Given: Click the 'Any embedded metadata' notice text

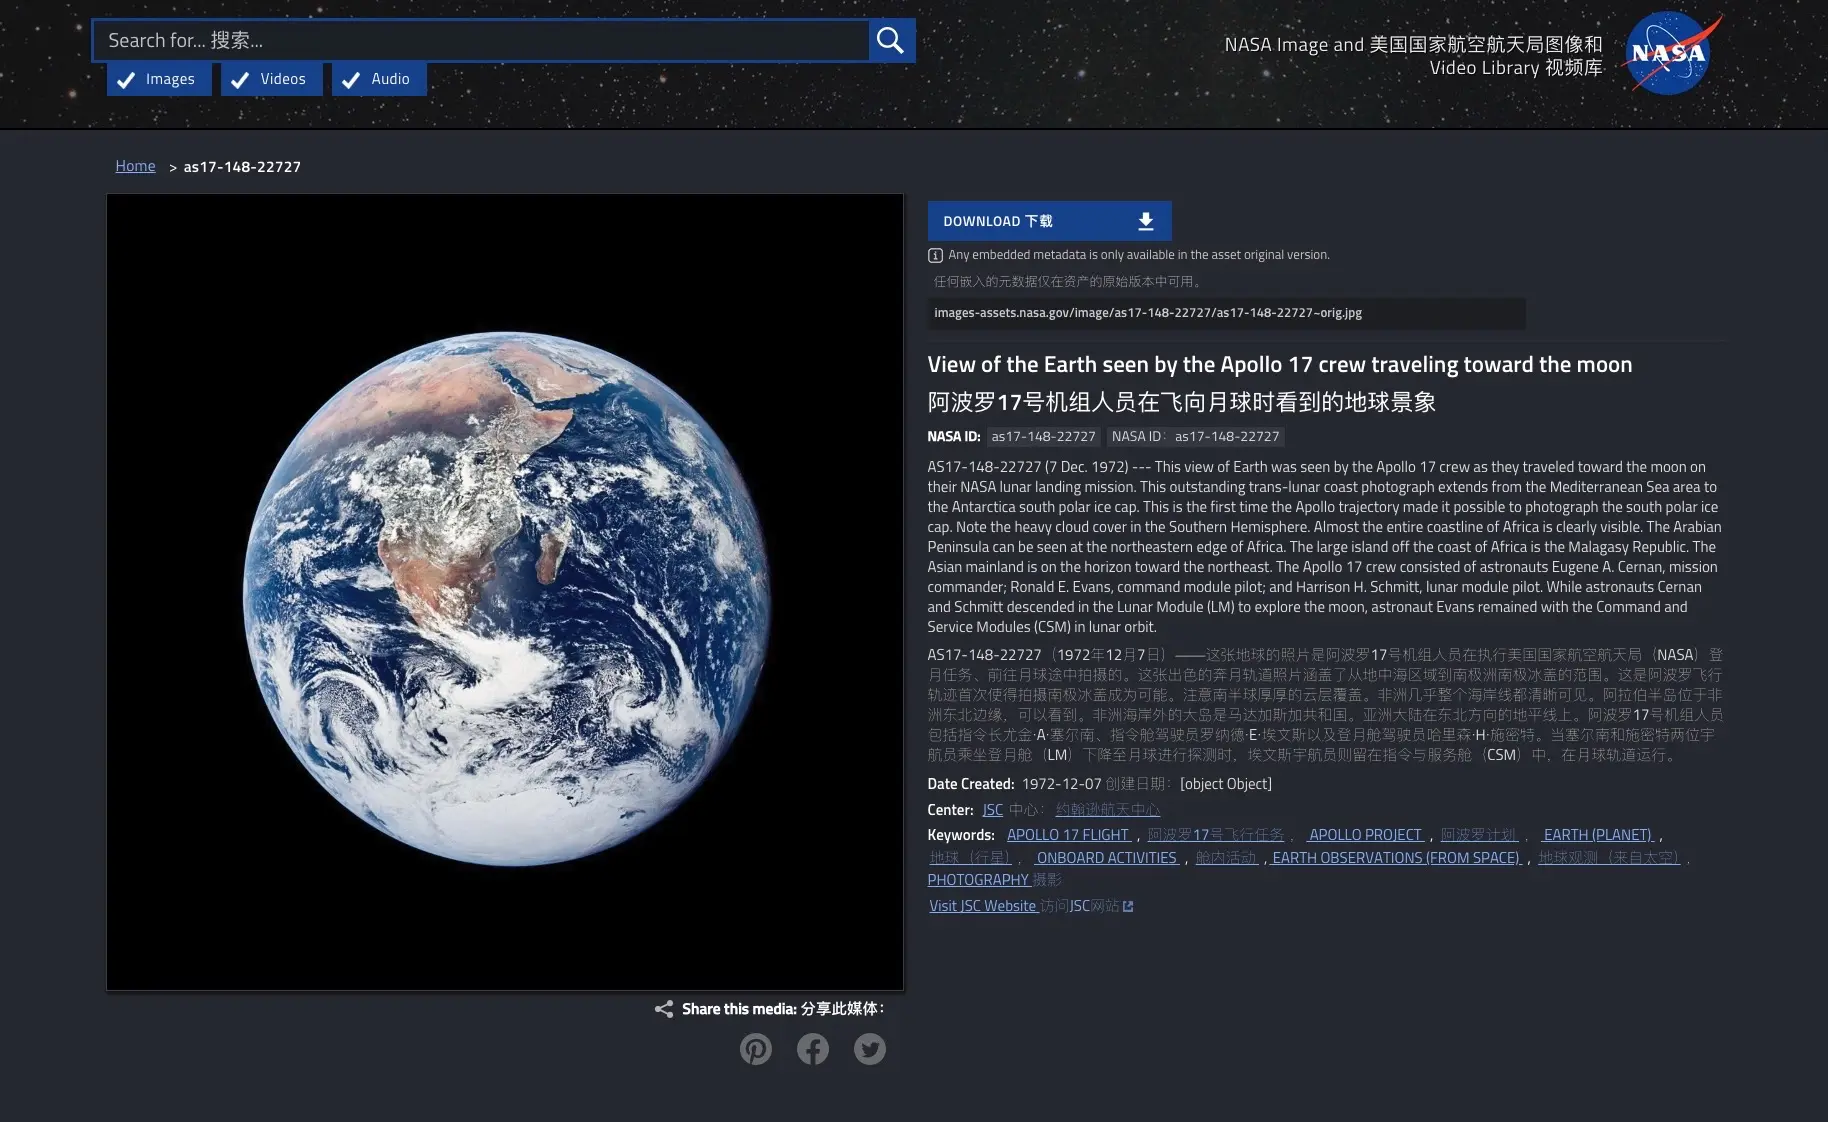Looking at the screenshot, I should point(1139,255).
